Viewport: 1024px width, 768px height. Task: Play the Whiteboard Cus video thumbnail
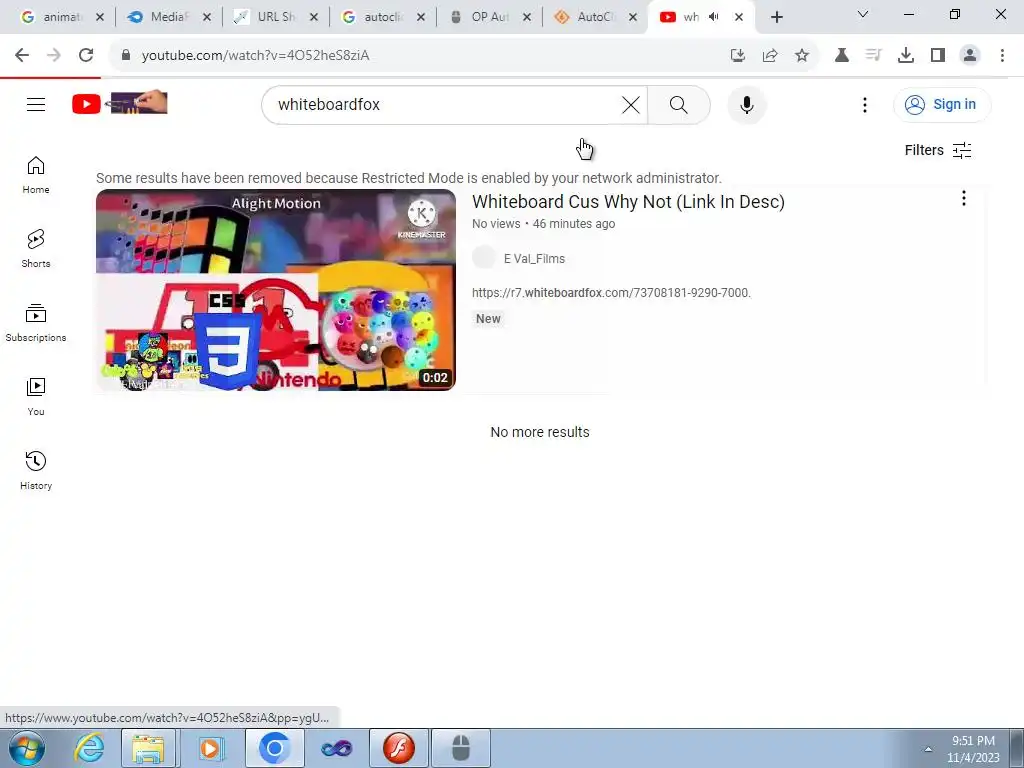(276, 290)
